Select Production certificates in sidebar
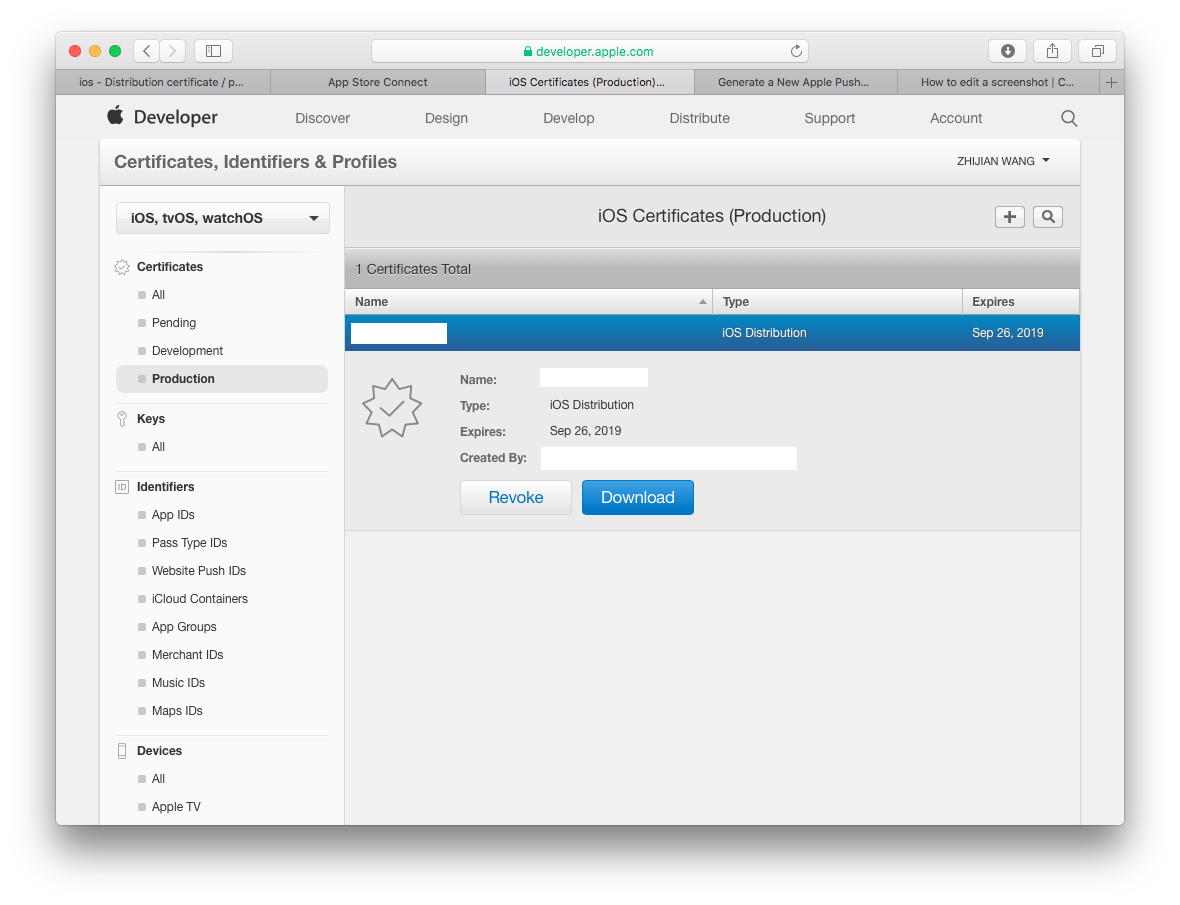The height and width of the screenshot is (905, 1180). click(222, 379)
